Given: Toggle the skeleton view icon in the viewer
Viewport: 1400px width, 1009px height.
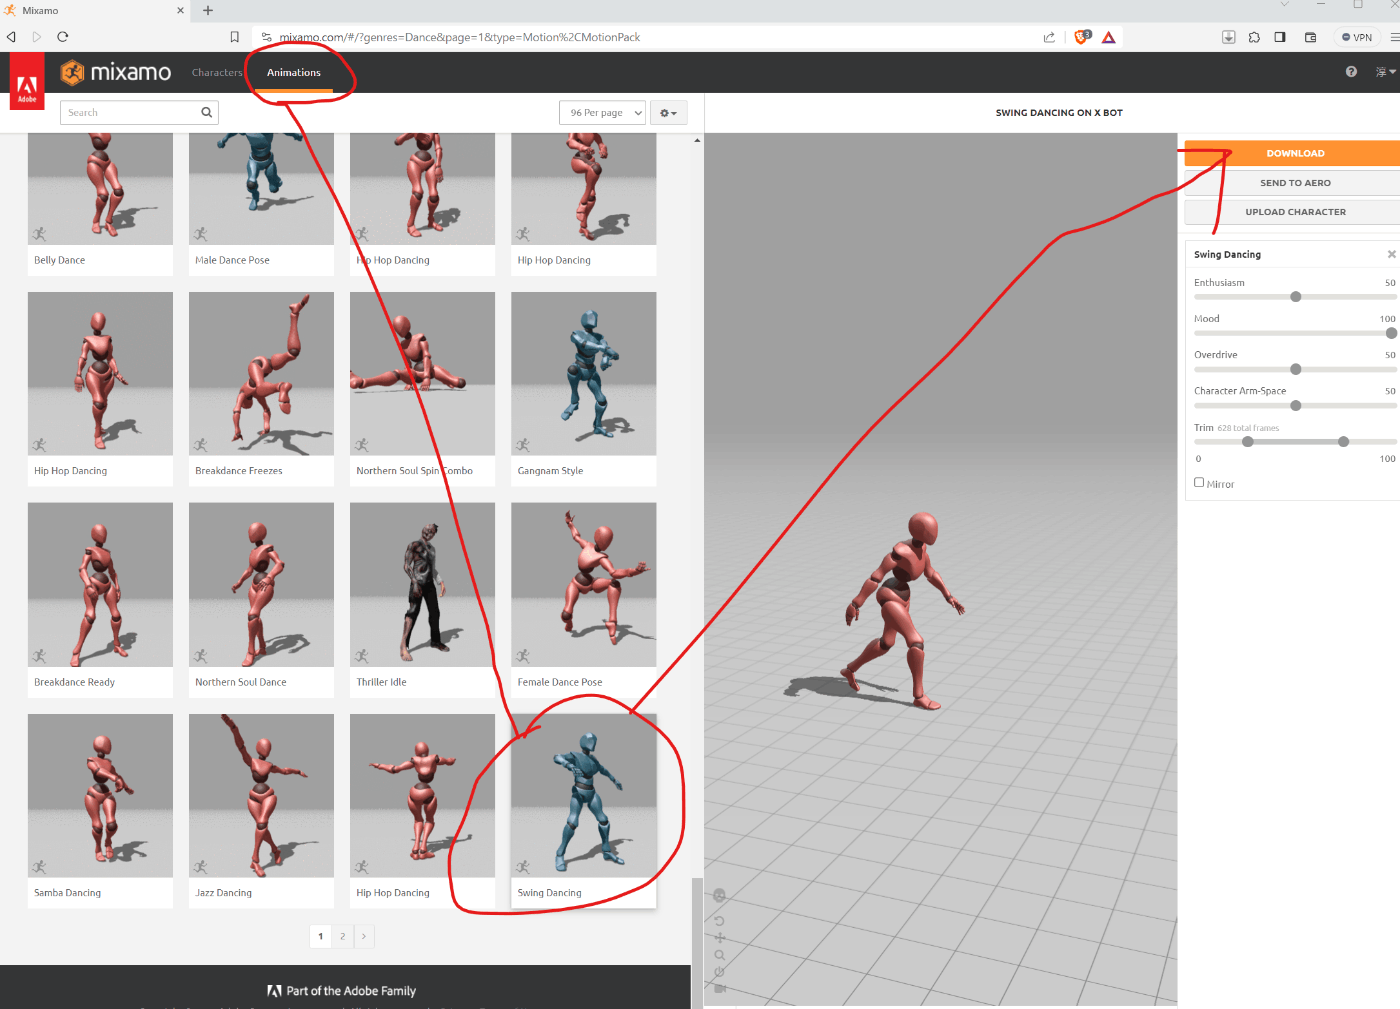Looking at the screenshot, I should coord(718,895).
